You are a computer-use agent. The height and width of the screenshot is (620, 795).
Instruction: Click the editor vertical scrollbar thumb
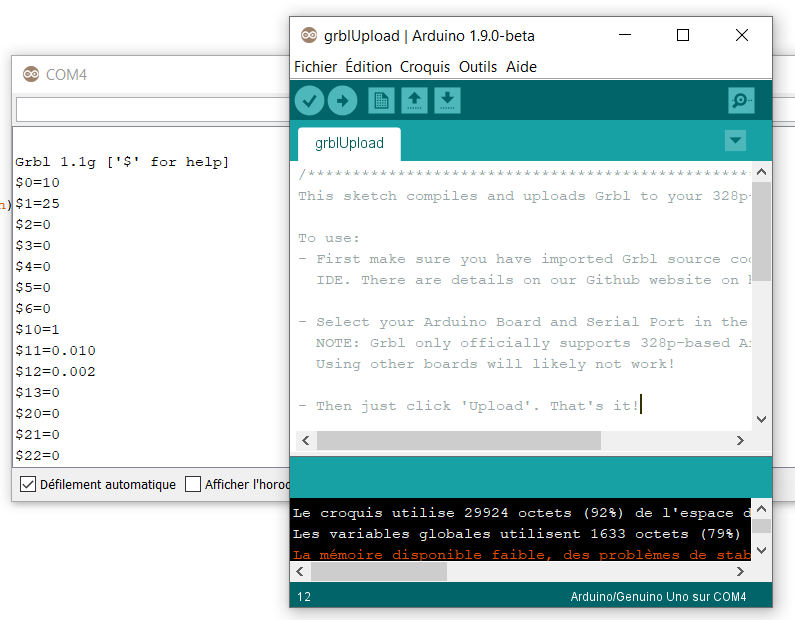tap(761, 231)
